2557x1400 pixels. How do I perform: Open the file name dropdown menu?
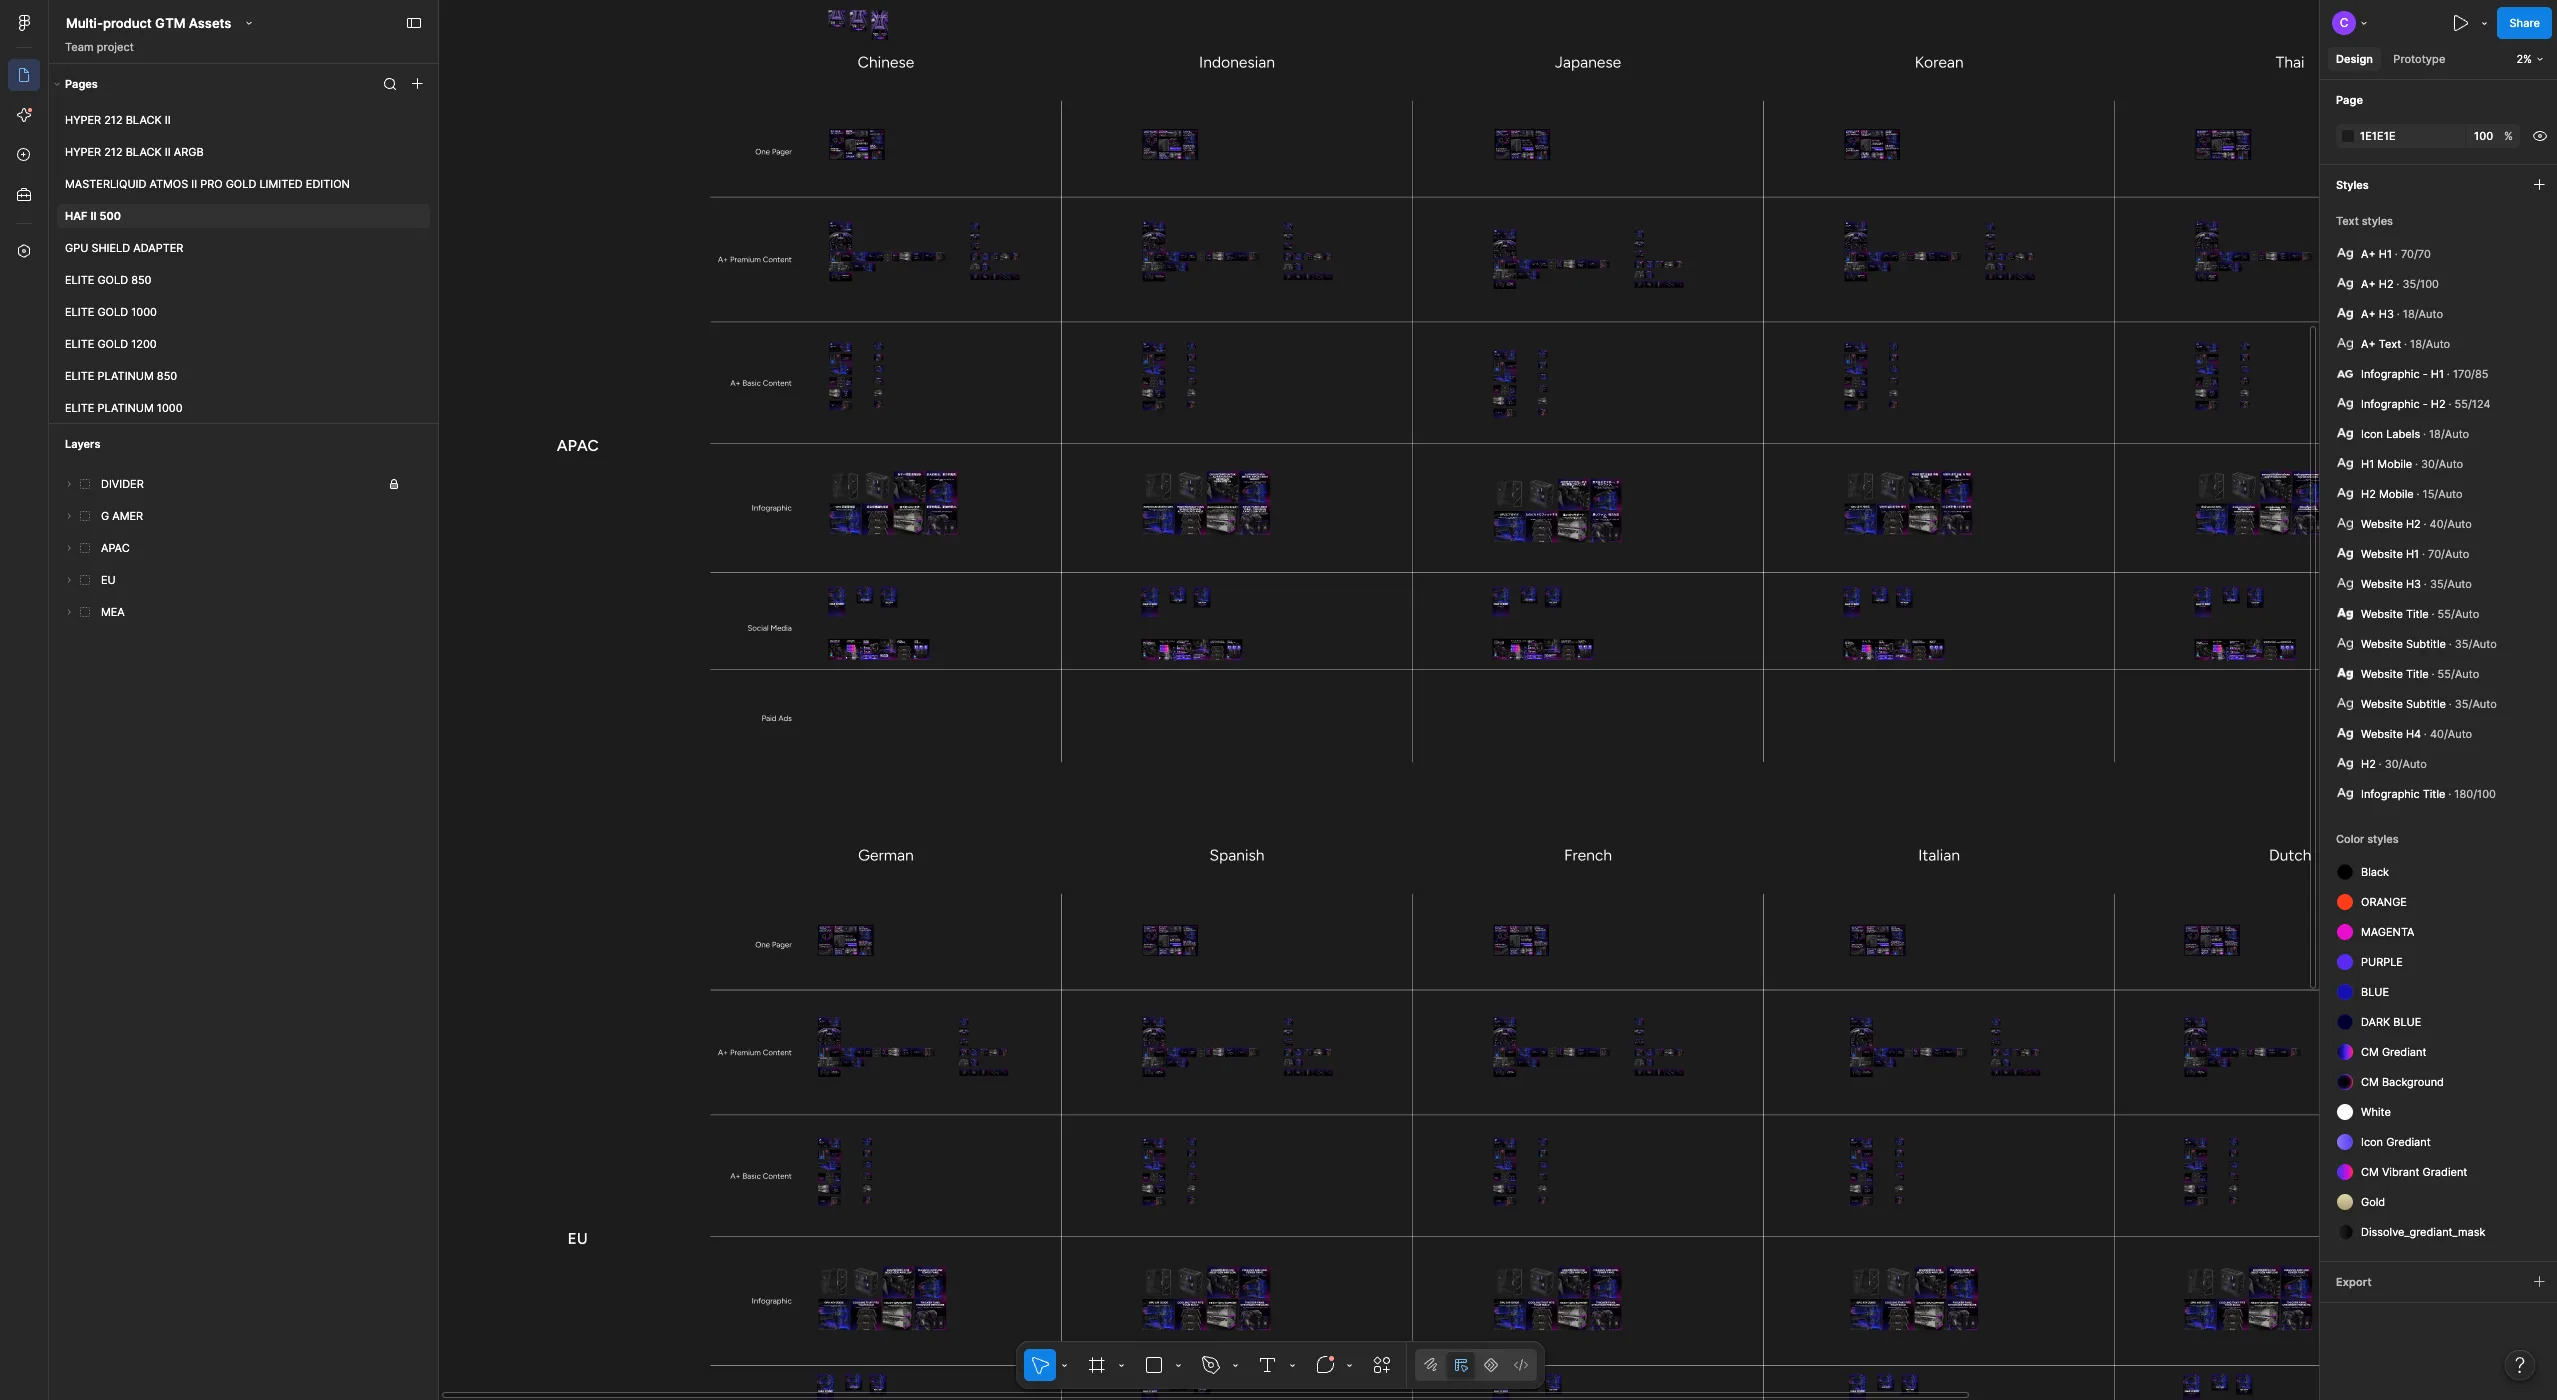(249, 23)
